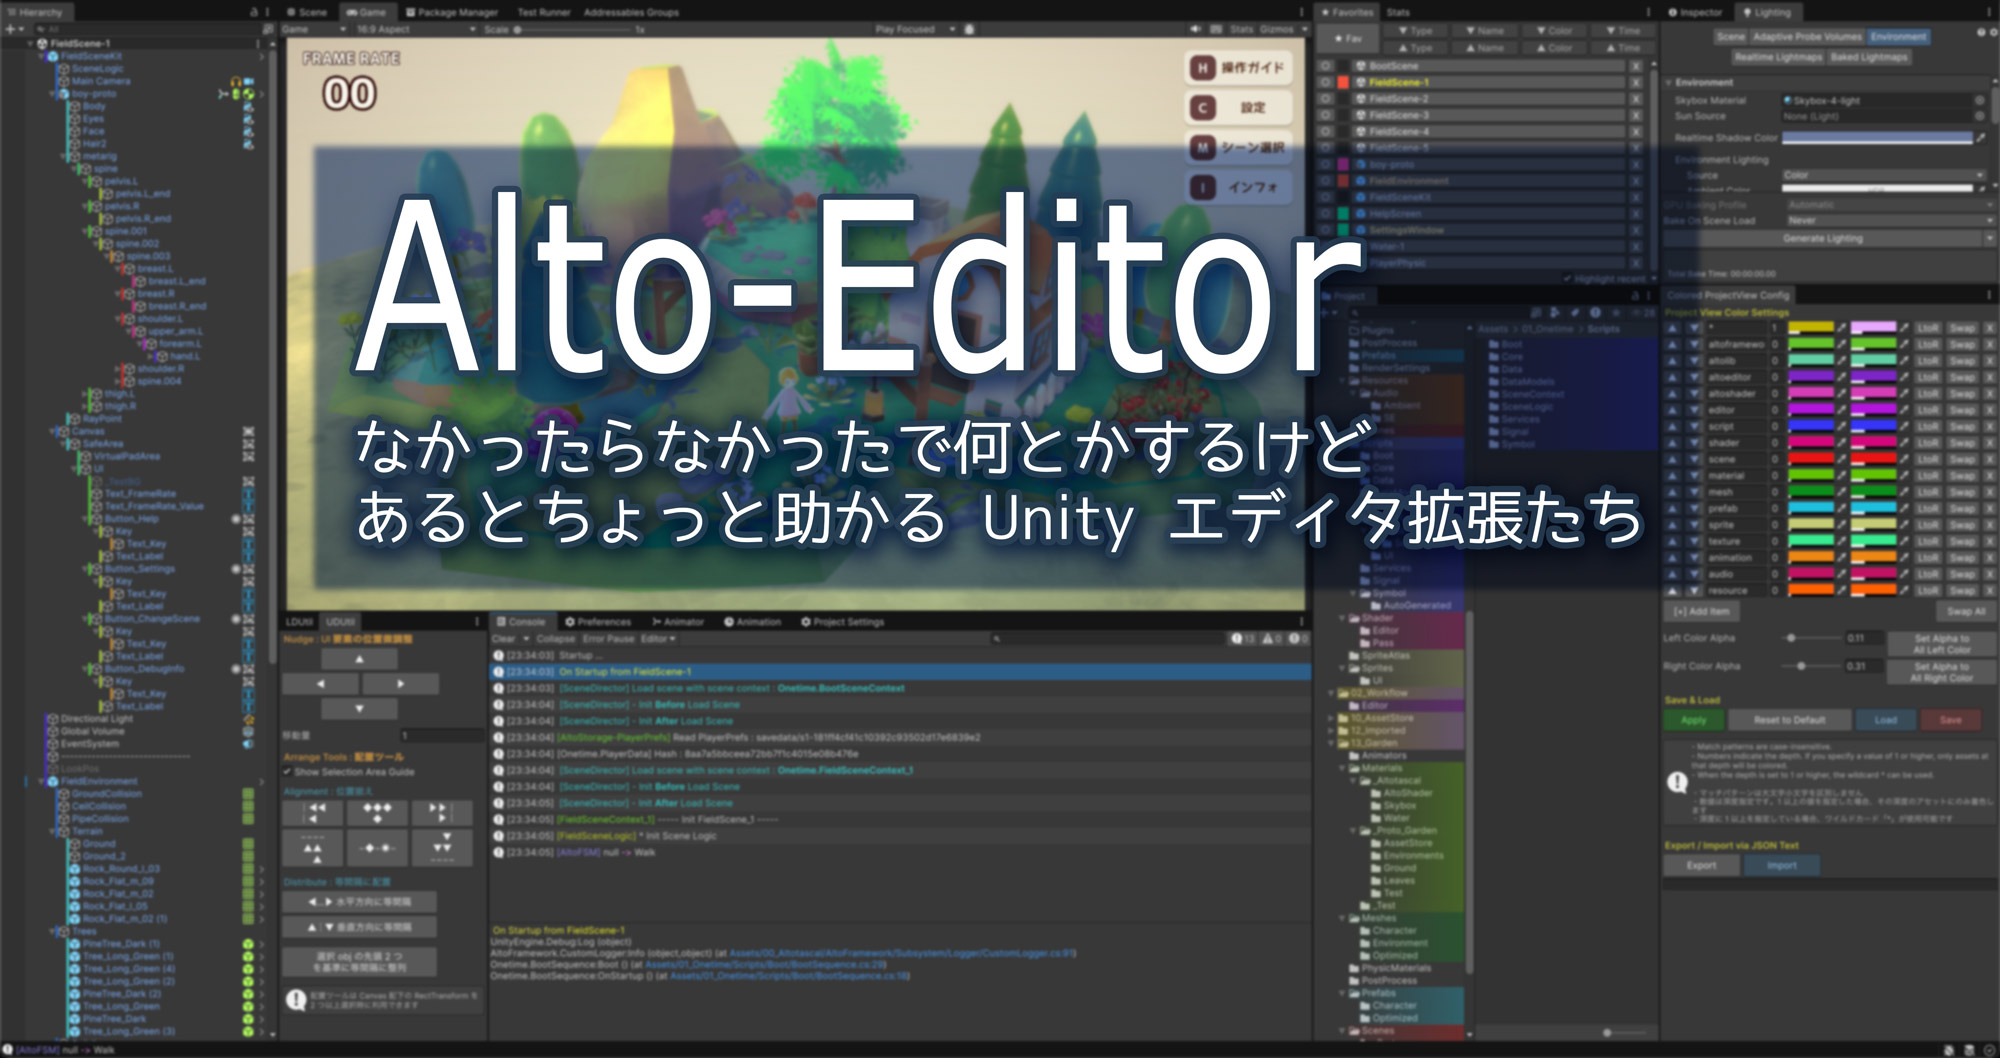Open the Inspector tab
Screen dimensions: 2000x1058
point(1695,12)
